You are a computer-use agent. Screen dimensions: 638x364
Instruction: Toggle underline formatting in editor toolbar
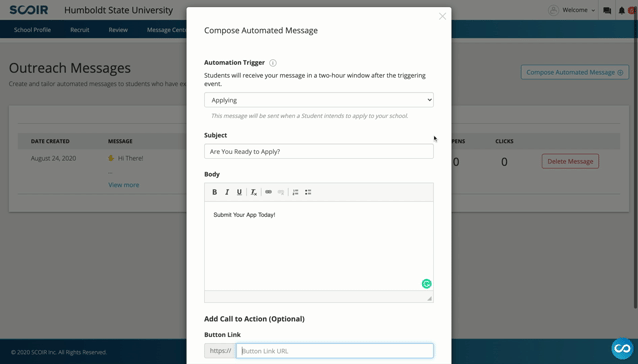pos(239,192)
